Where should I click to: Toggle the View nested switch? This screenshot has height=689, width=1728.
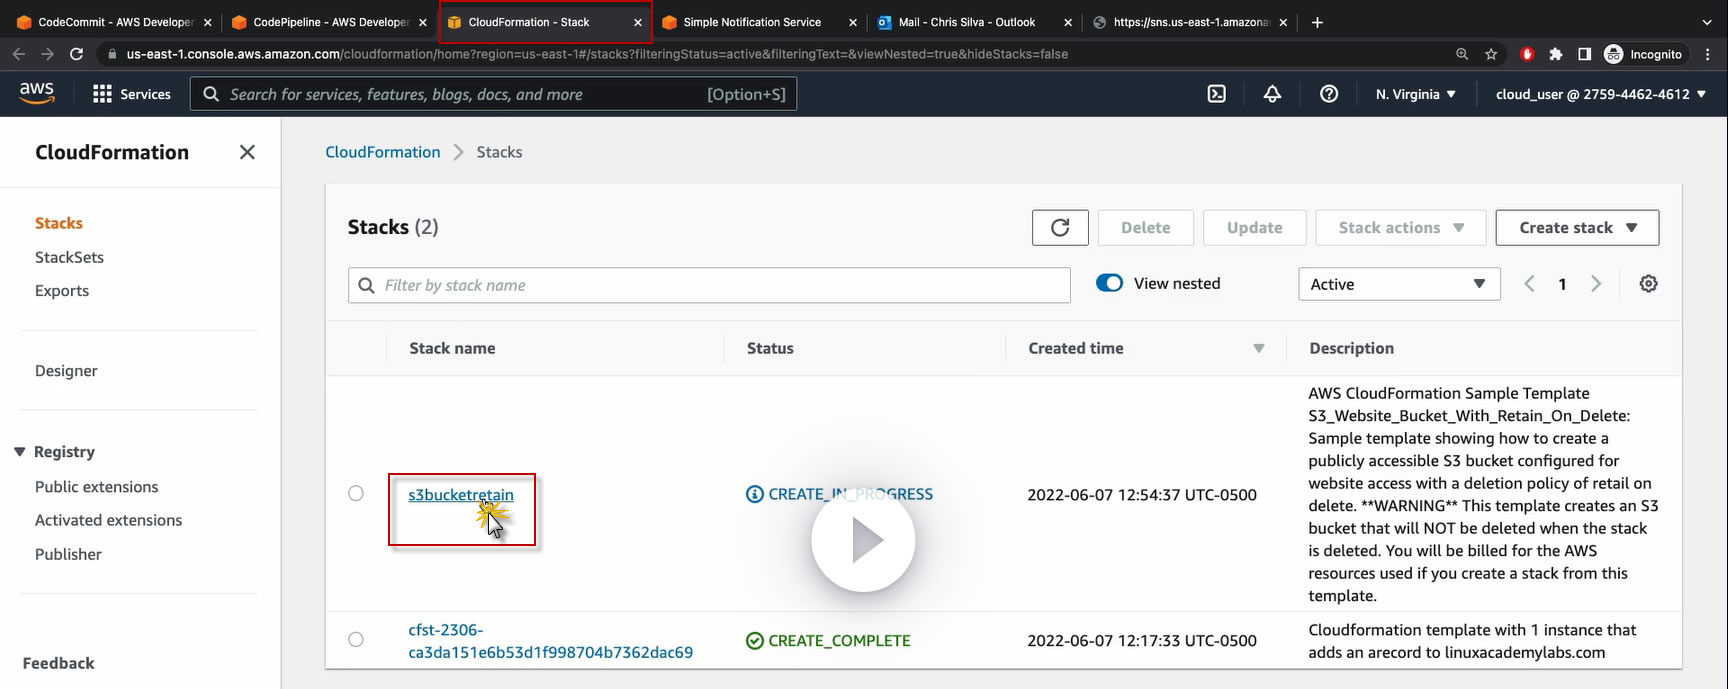pyautogui.click(x=1109, y=283)
